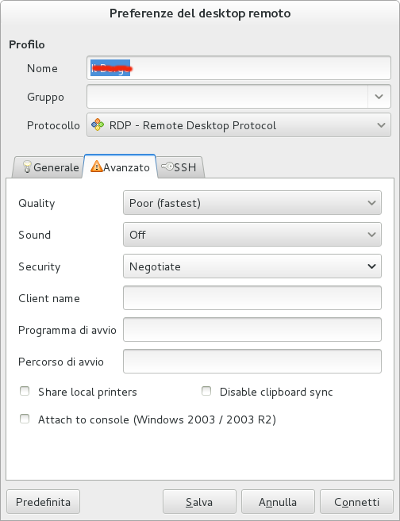Viewport: 400px width, 521px height.
Task: Switch to the SSH tab
Action: tap(180, 167)
